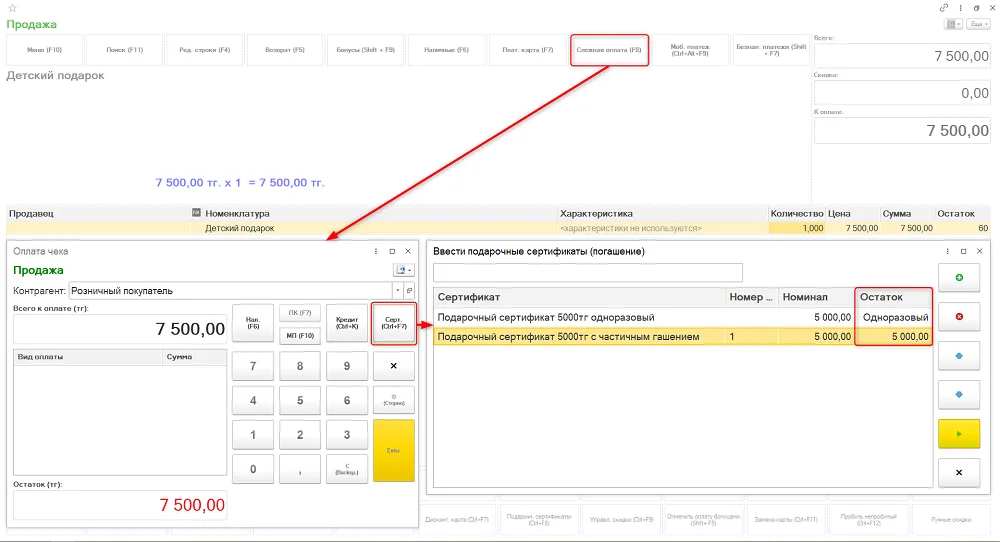
Task: Select row Подарочный сертификат 5000тг с частичным гашением
Action: (x=682, y=336)
